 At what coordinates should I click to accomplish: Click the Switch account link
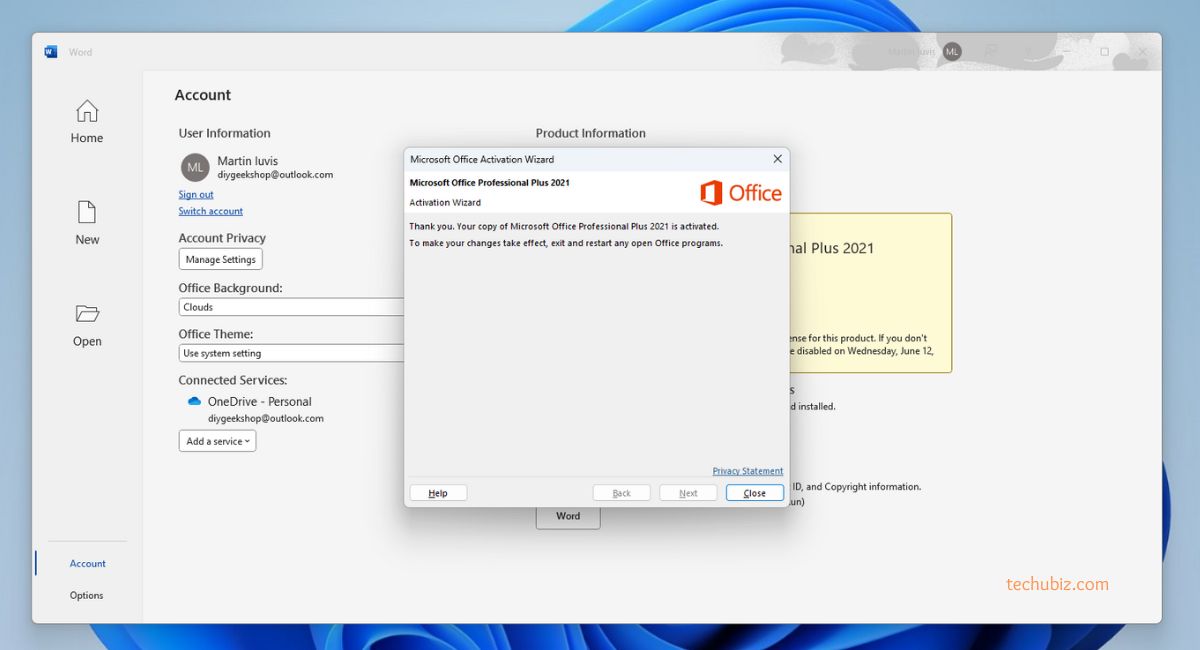tap(211, 211)
